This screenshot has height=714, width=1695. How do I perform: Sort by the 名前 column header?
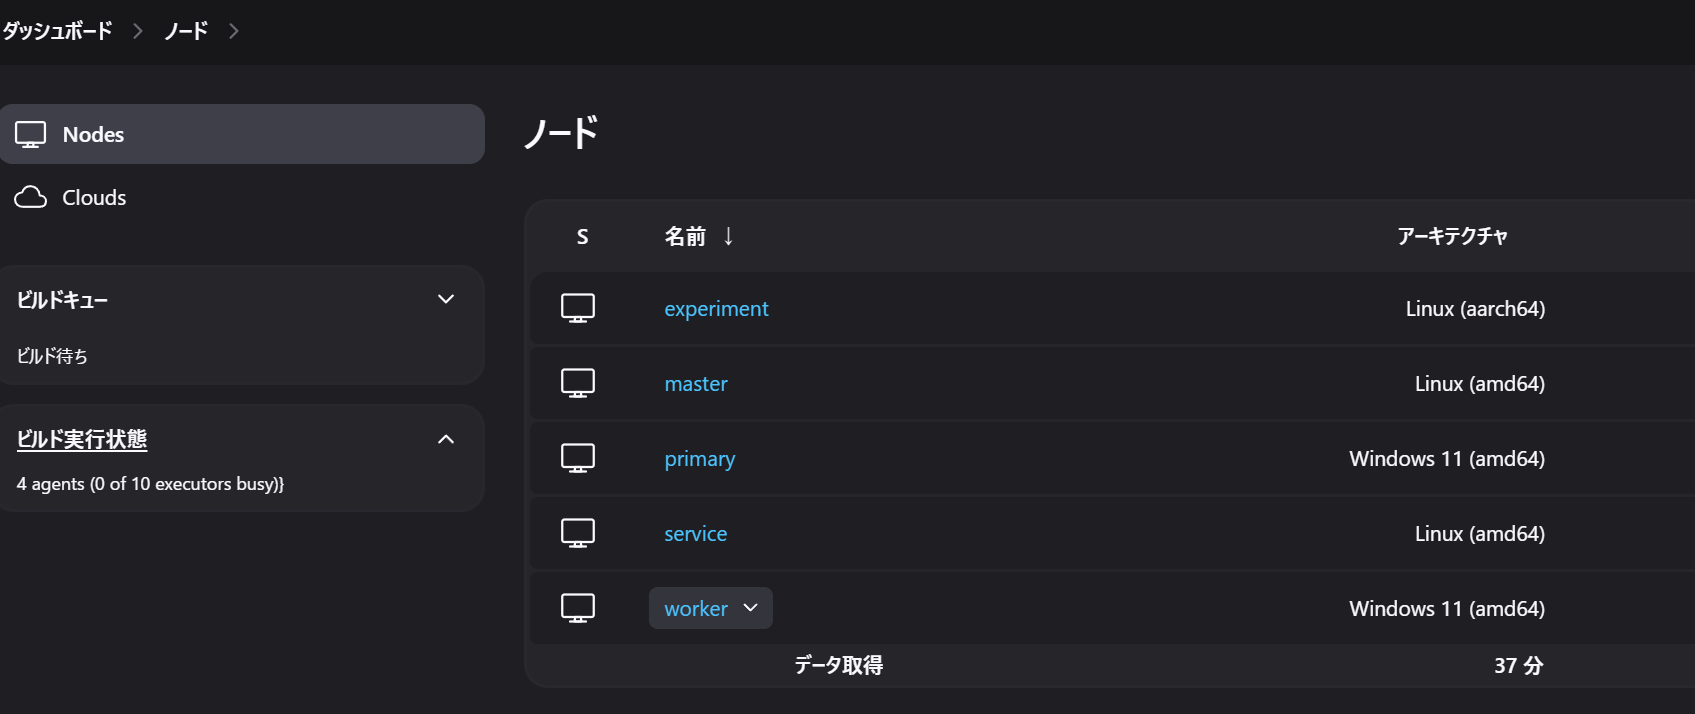[x=685, y=236]
